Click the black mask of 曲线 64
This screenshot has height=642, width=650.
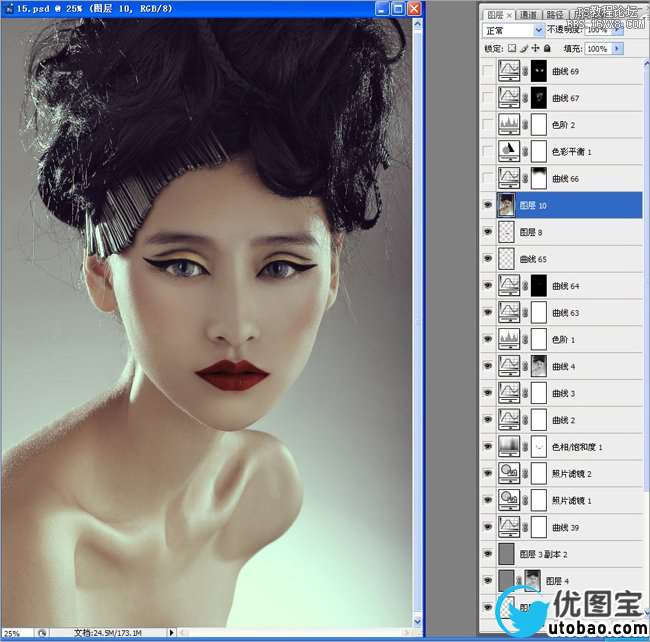(539, 286)
